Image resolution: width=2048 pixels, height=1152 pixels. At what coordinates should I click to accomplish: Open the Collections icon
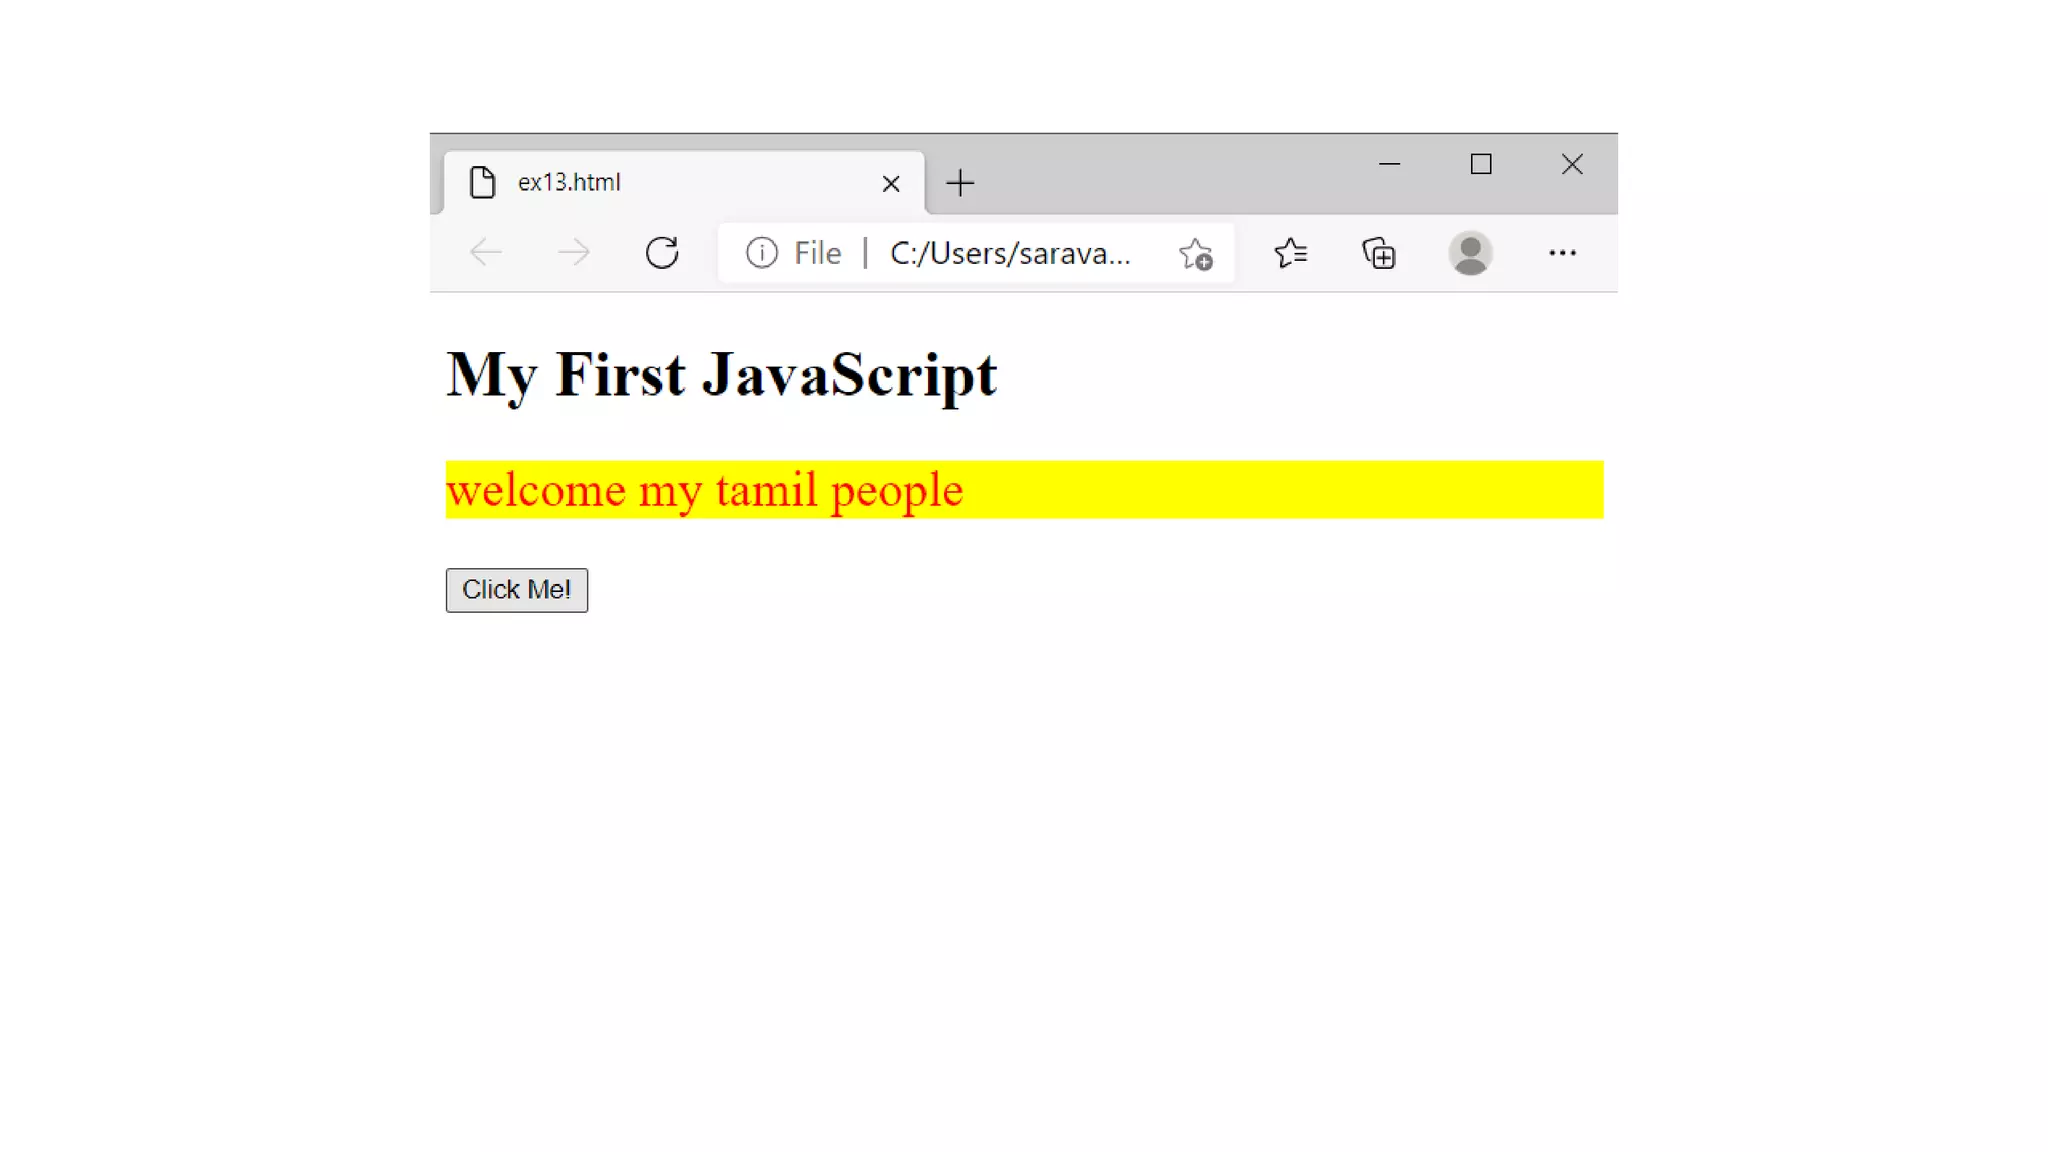click(1379, 253)
